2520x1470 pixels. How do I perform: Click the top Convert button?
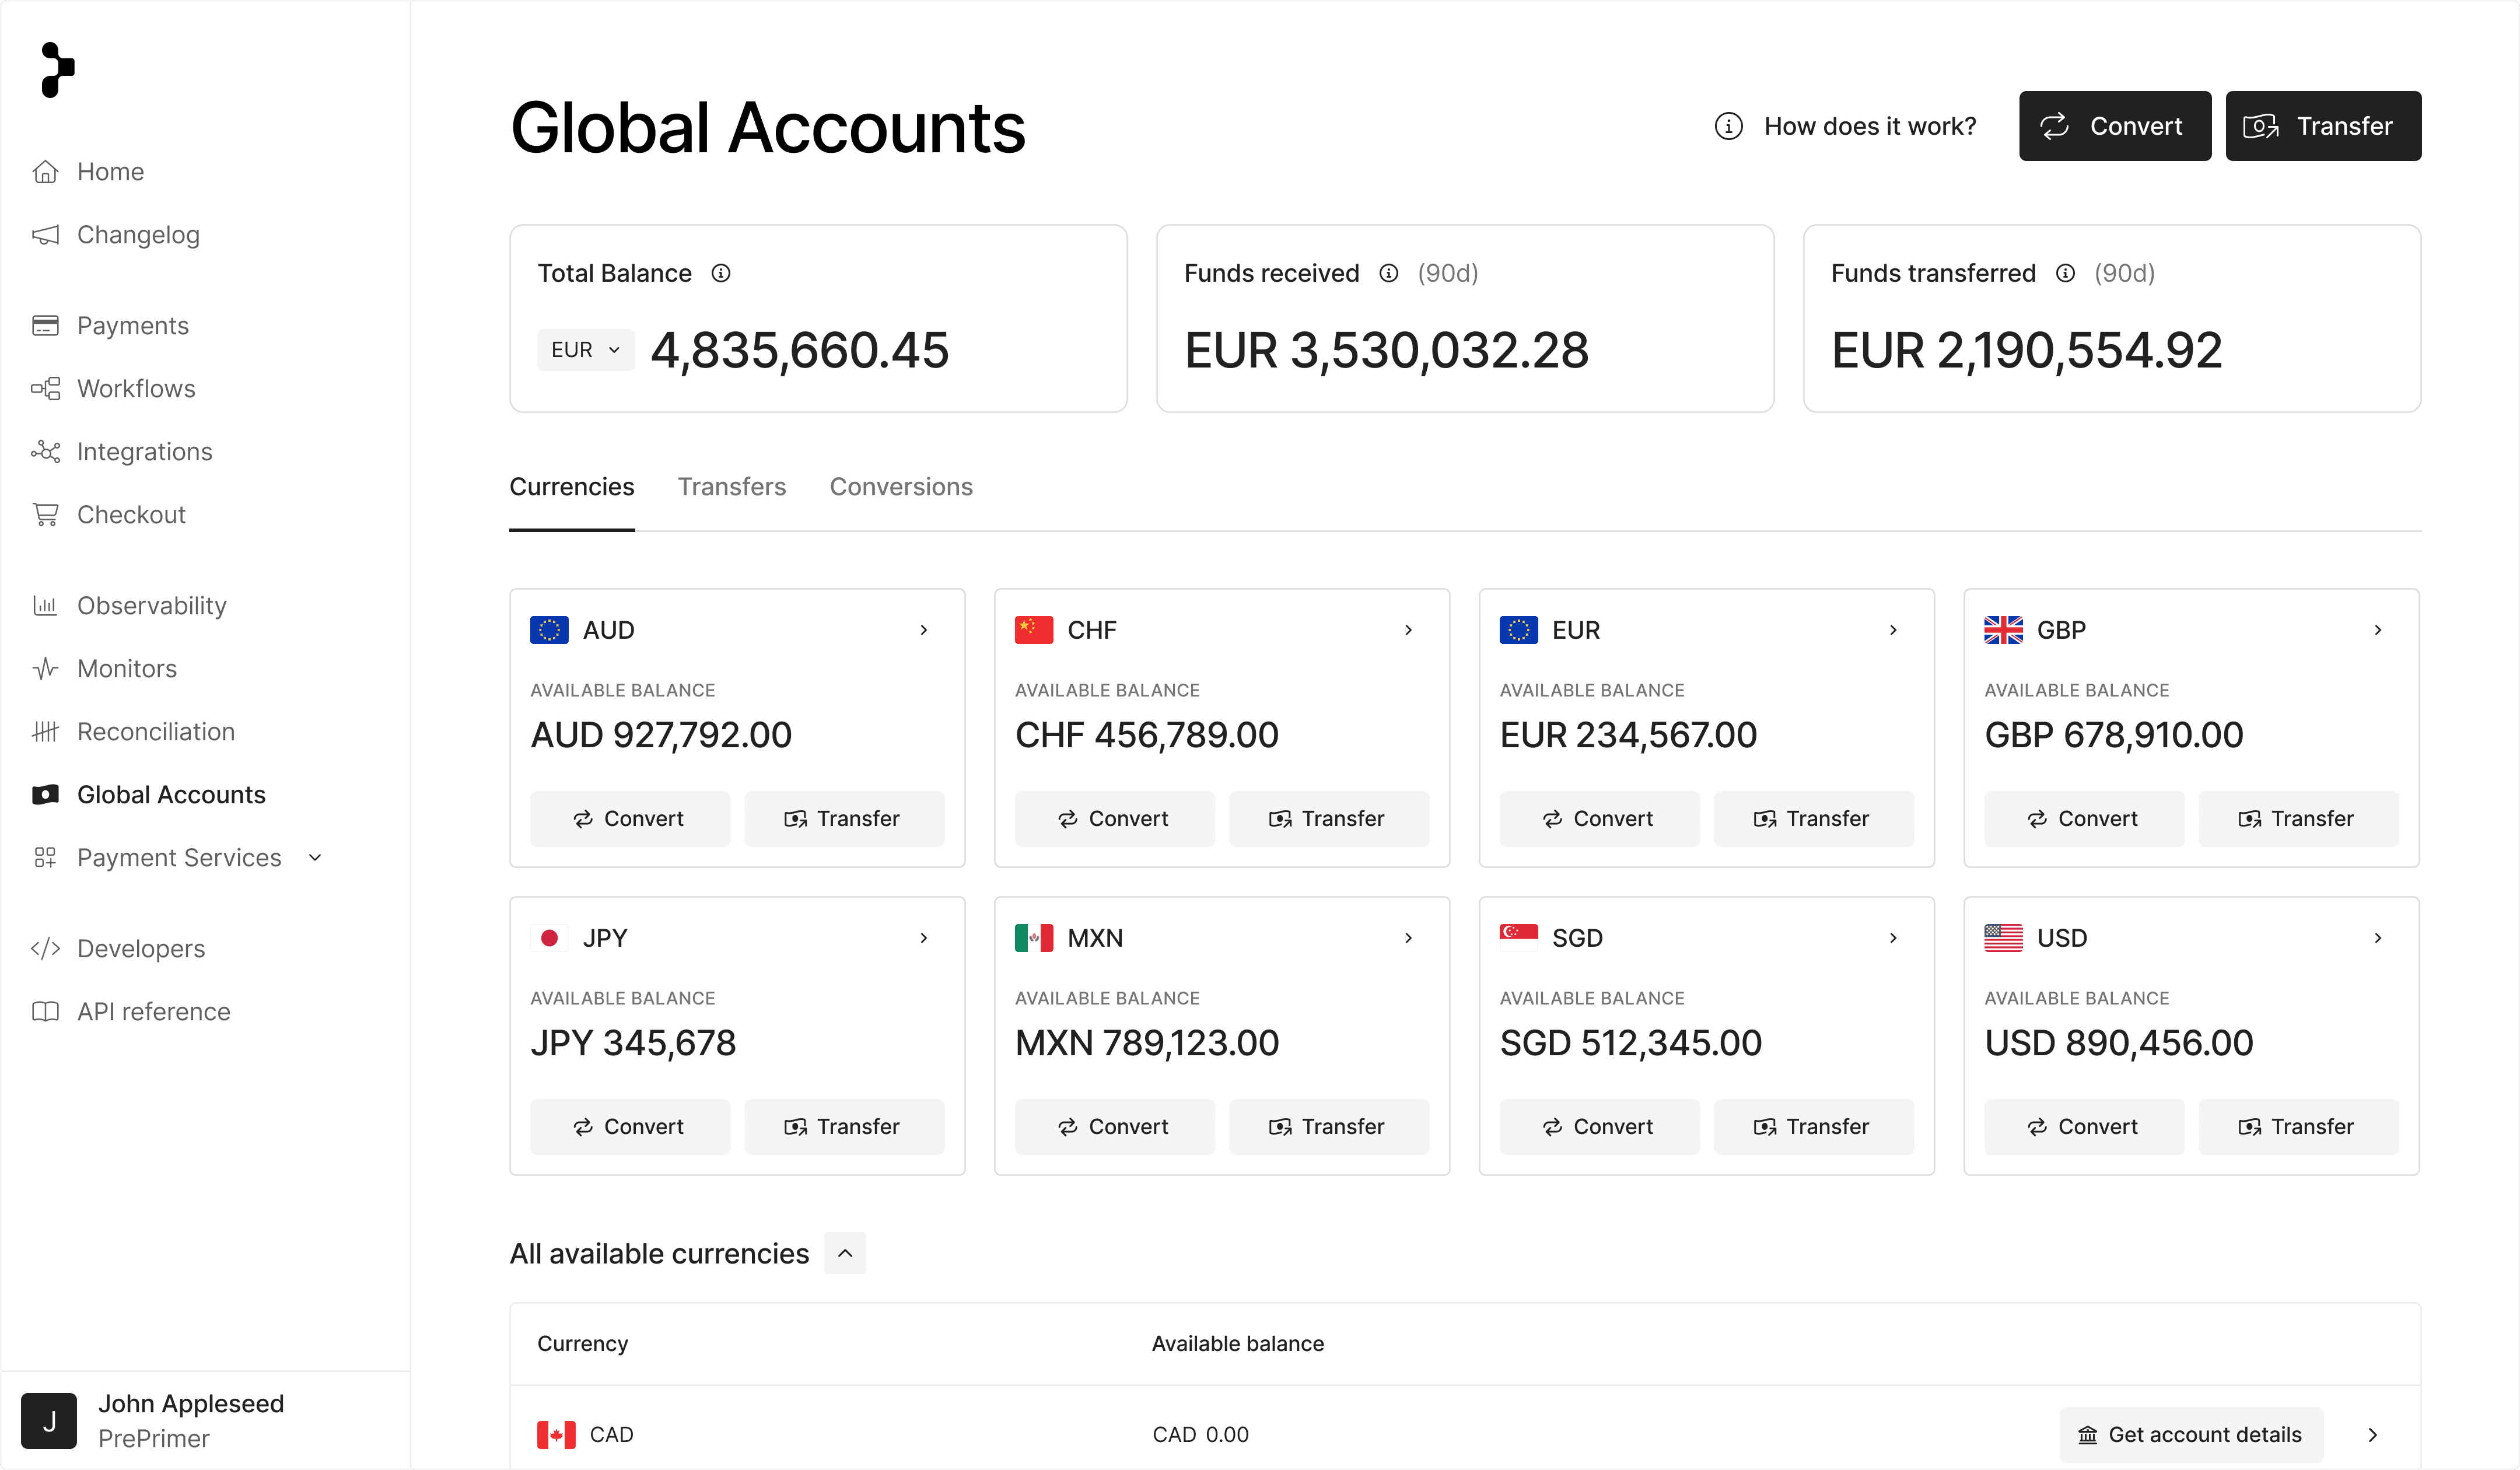click(2114, 126)
